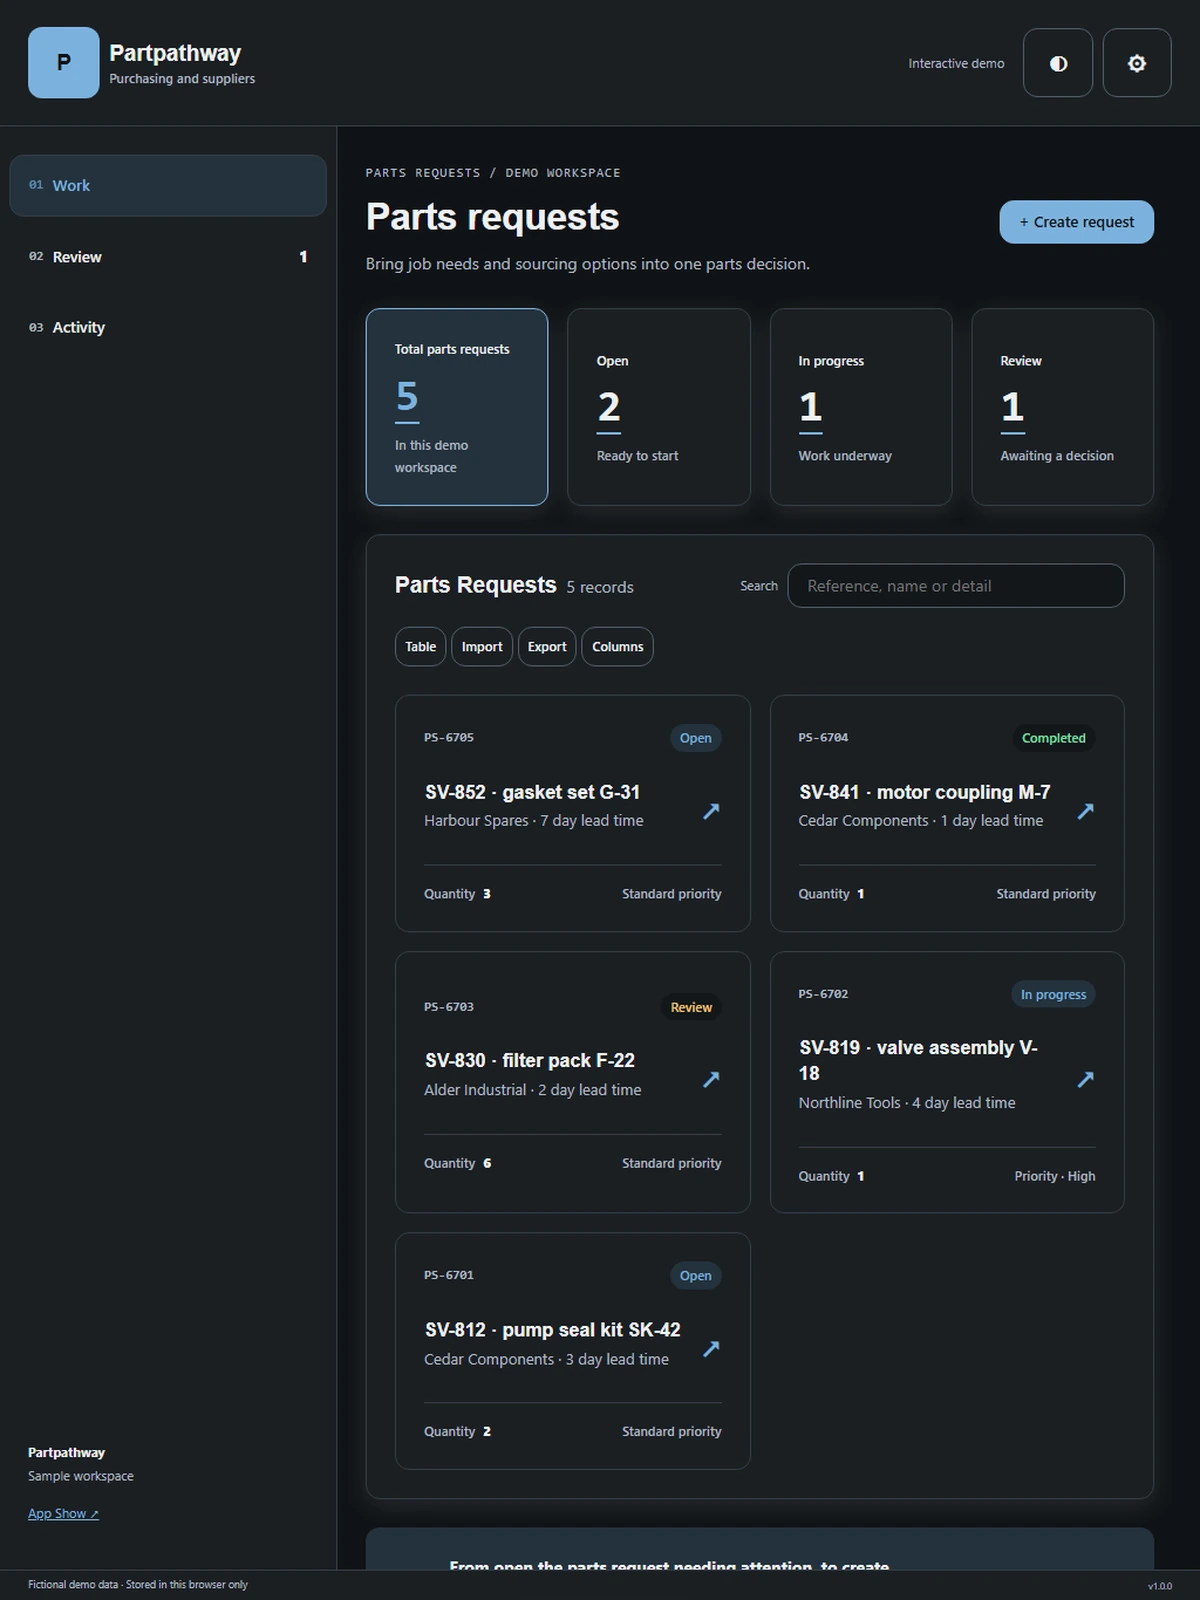Click Alder Industrial 2 day lead time

[x=533, y=1090]
